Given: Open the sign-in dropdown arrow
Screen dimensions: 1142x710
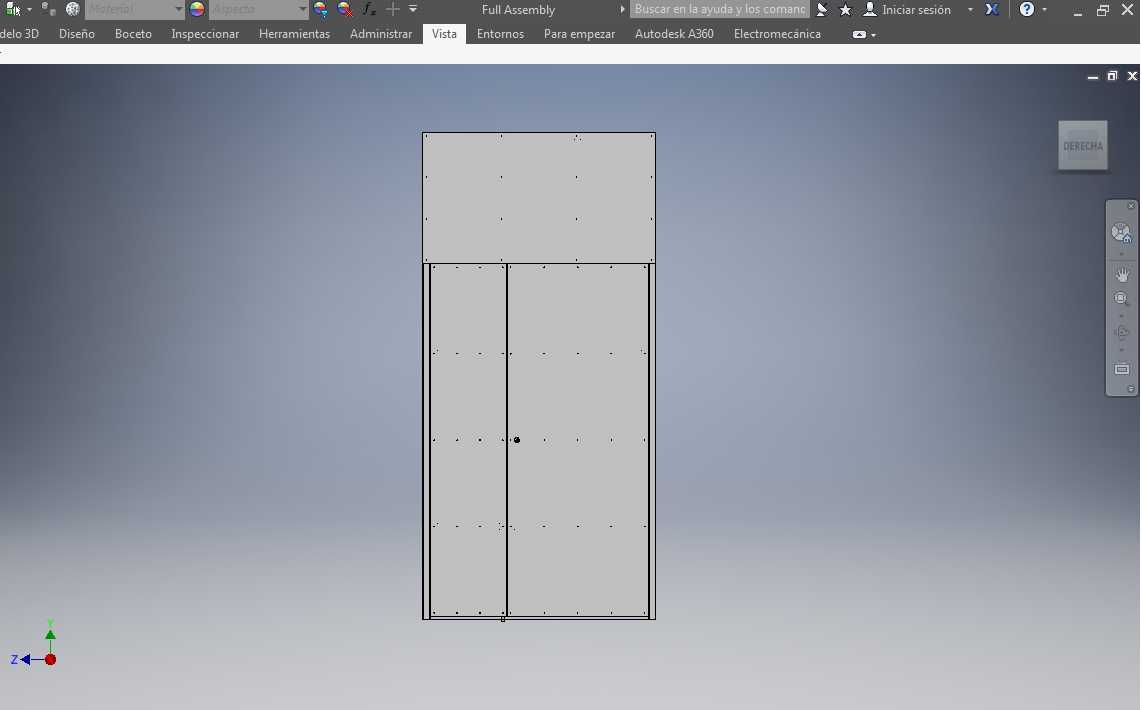Looking at the screenshot, I should 970,9.
